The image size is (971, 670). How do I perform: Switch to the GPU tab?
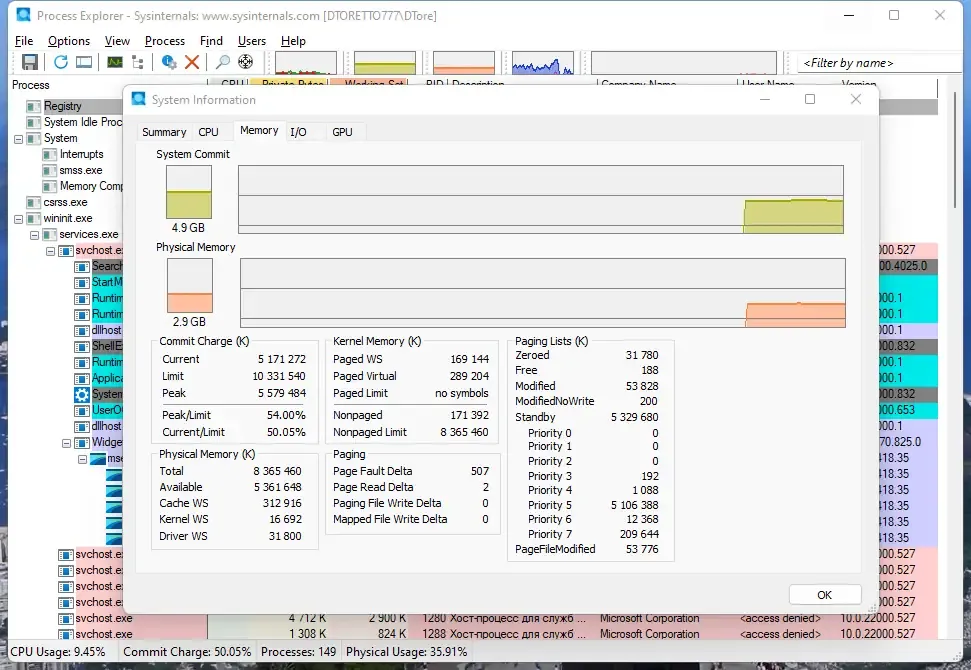point(342,132)
